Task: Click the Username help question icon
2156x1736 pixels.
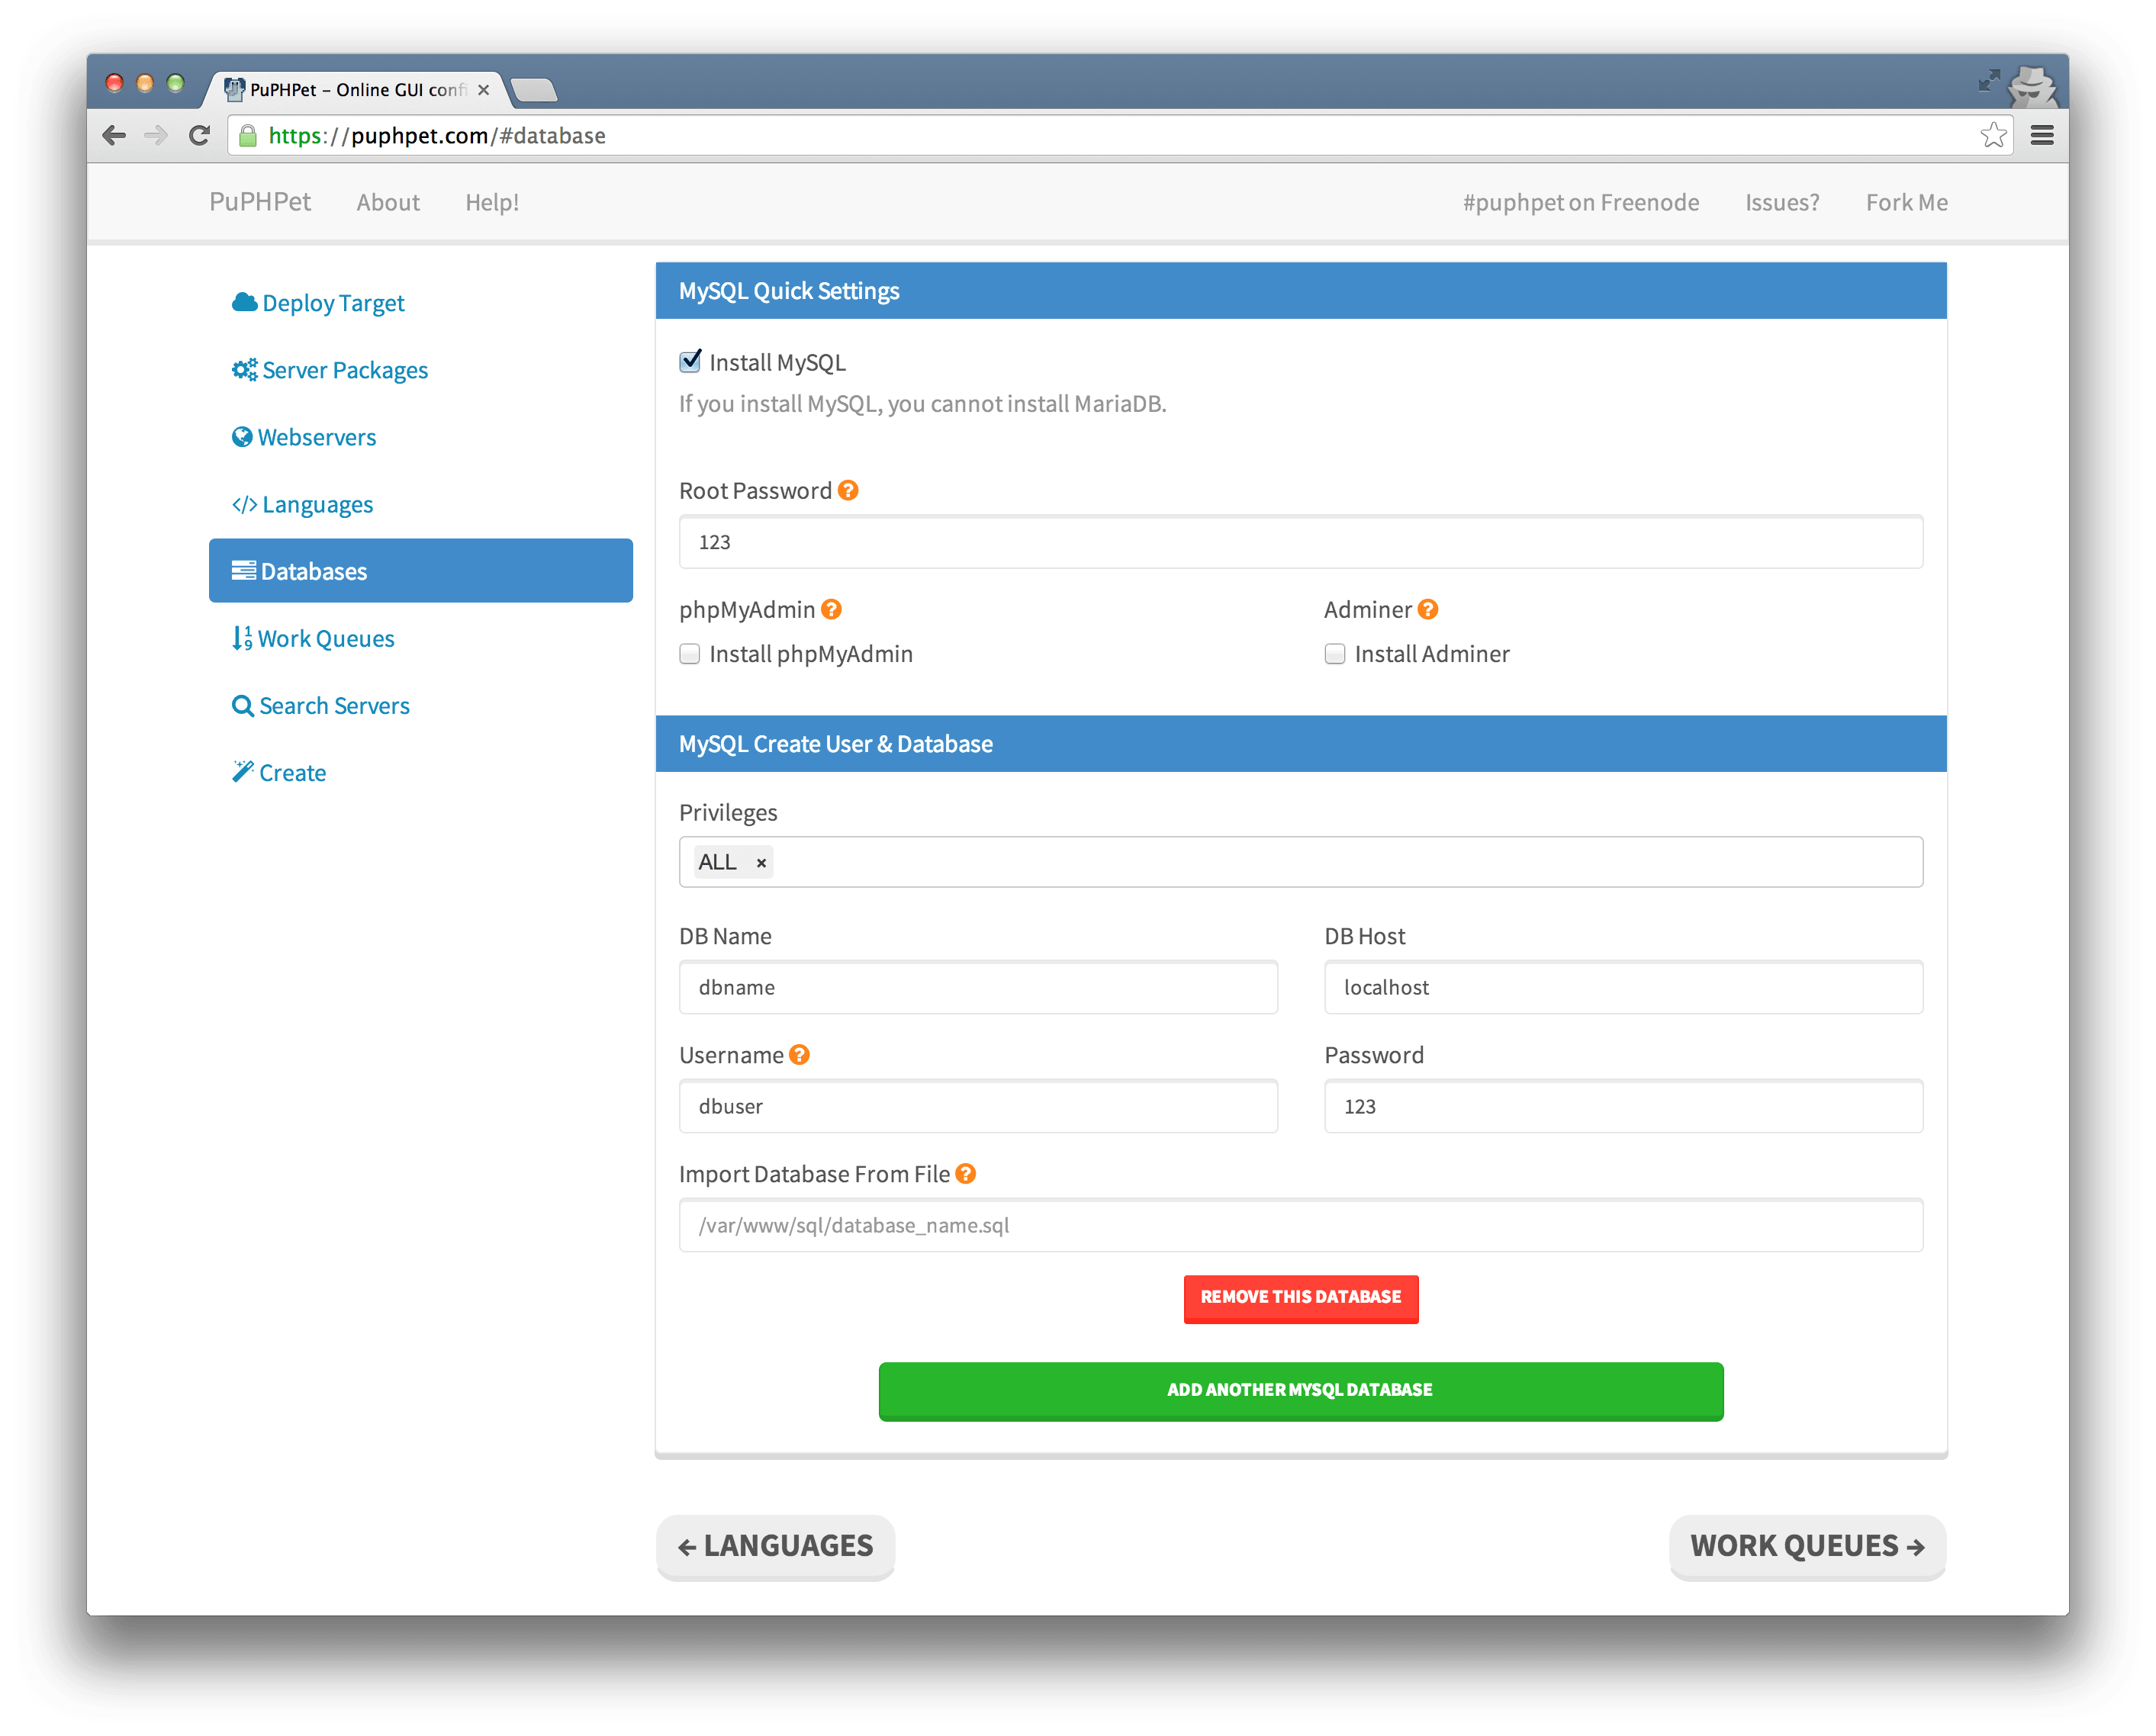Action: click(x=798, y=1055)
